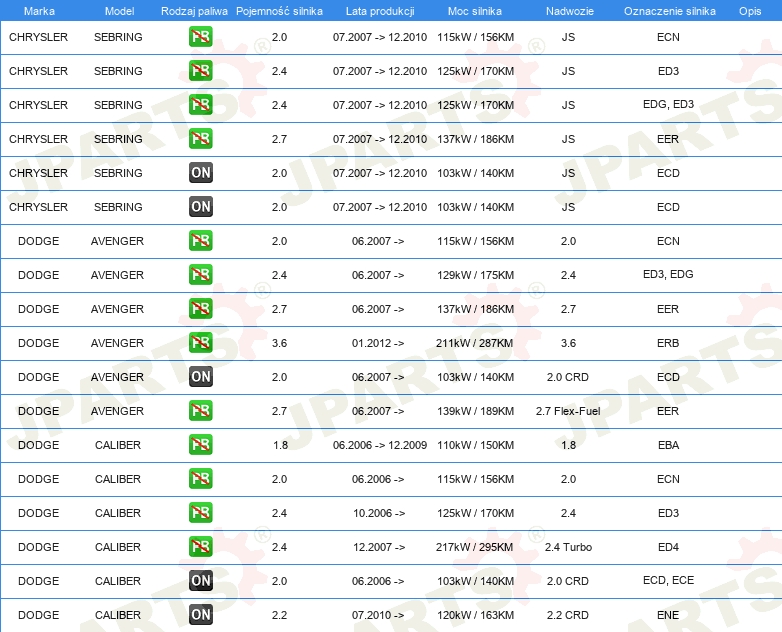This screenshot has height=632, width=782.
Task: Select engine code cell 'EDG, ED3'
Action: [x=668, y=104]
